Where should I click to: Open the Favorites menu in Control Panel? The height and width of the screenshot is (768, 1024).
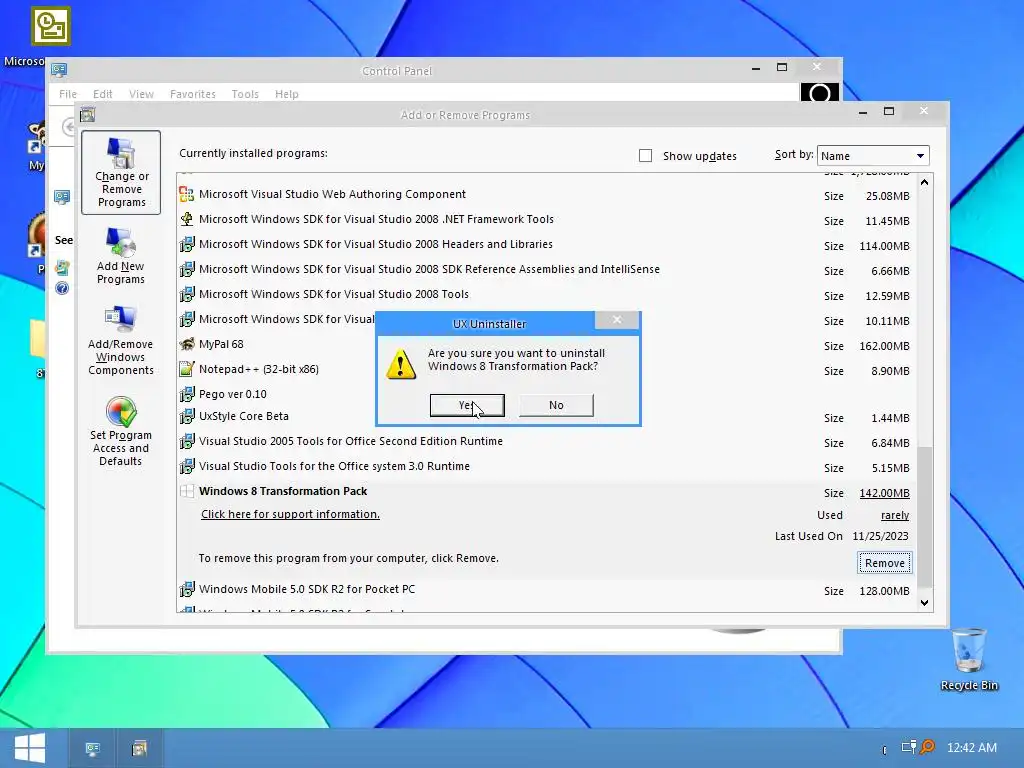pyautogui.click(x=193, y=94)
